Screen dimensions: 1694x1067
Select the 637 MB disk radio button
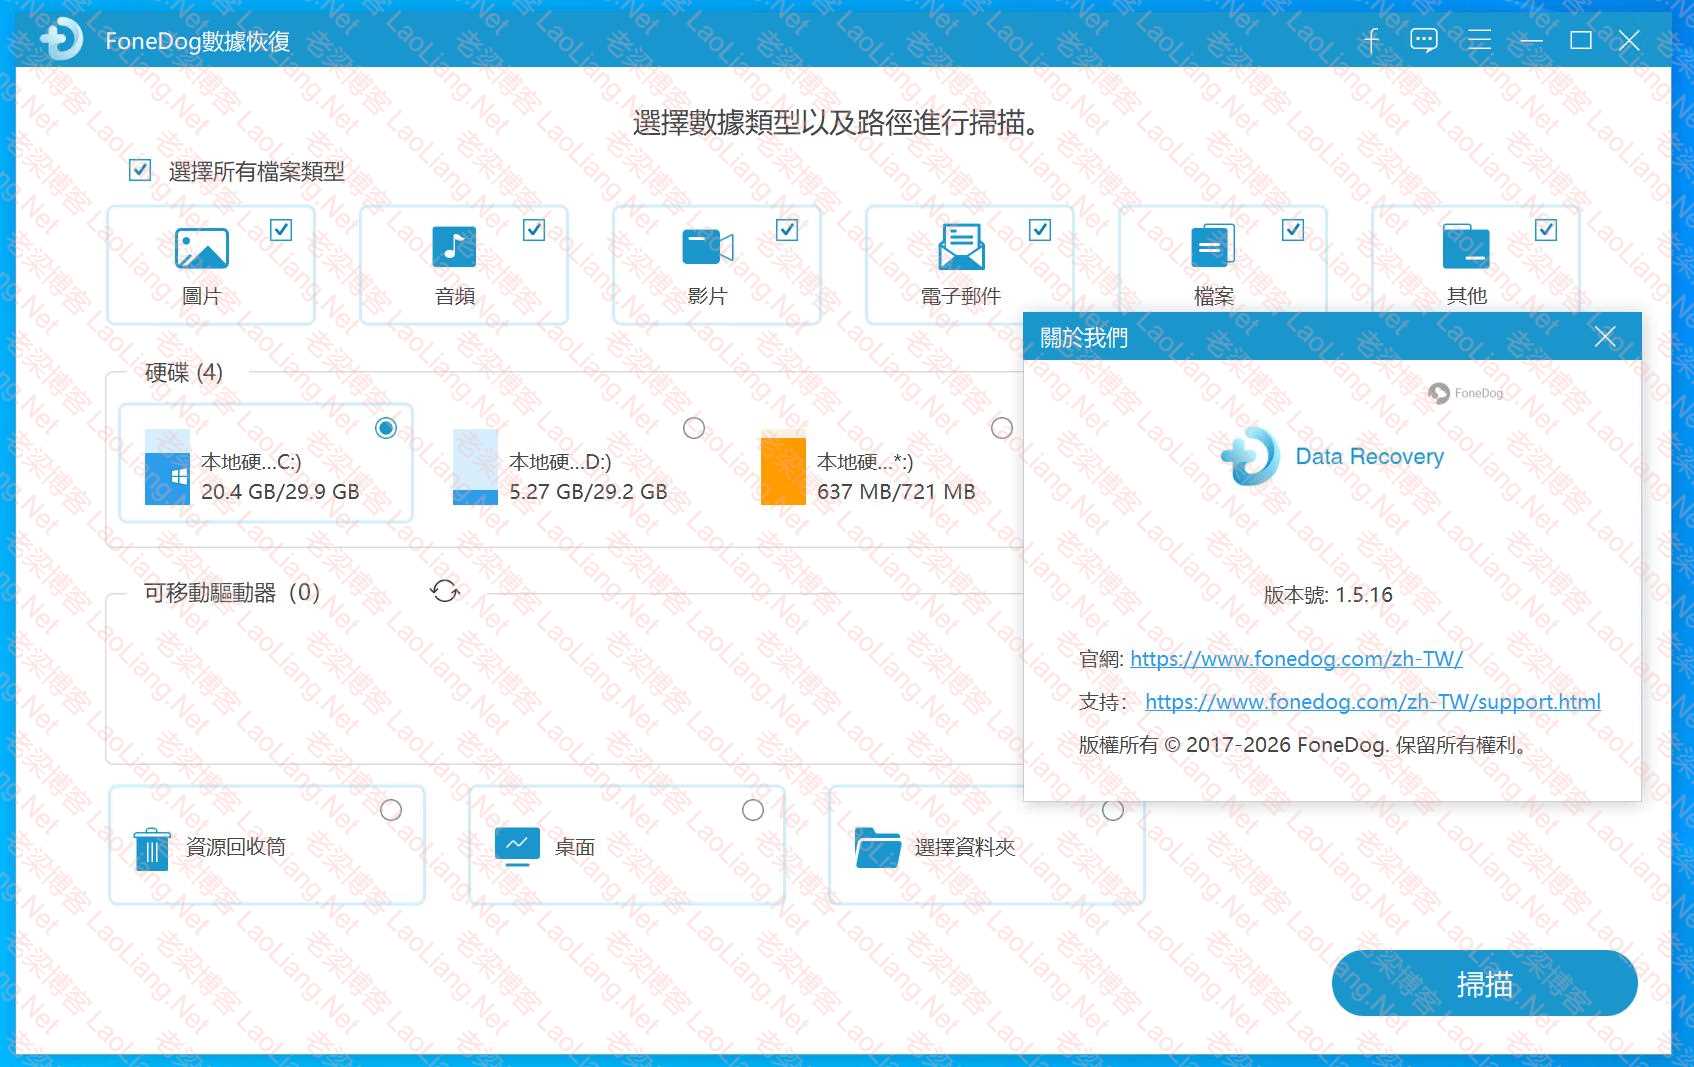tap(1001, 428)
